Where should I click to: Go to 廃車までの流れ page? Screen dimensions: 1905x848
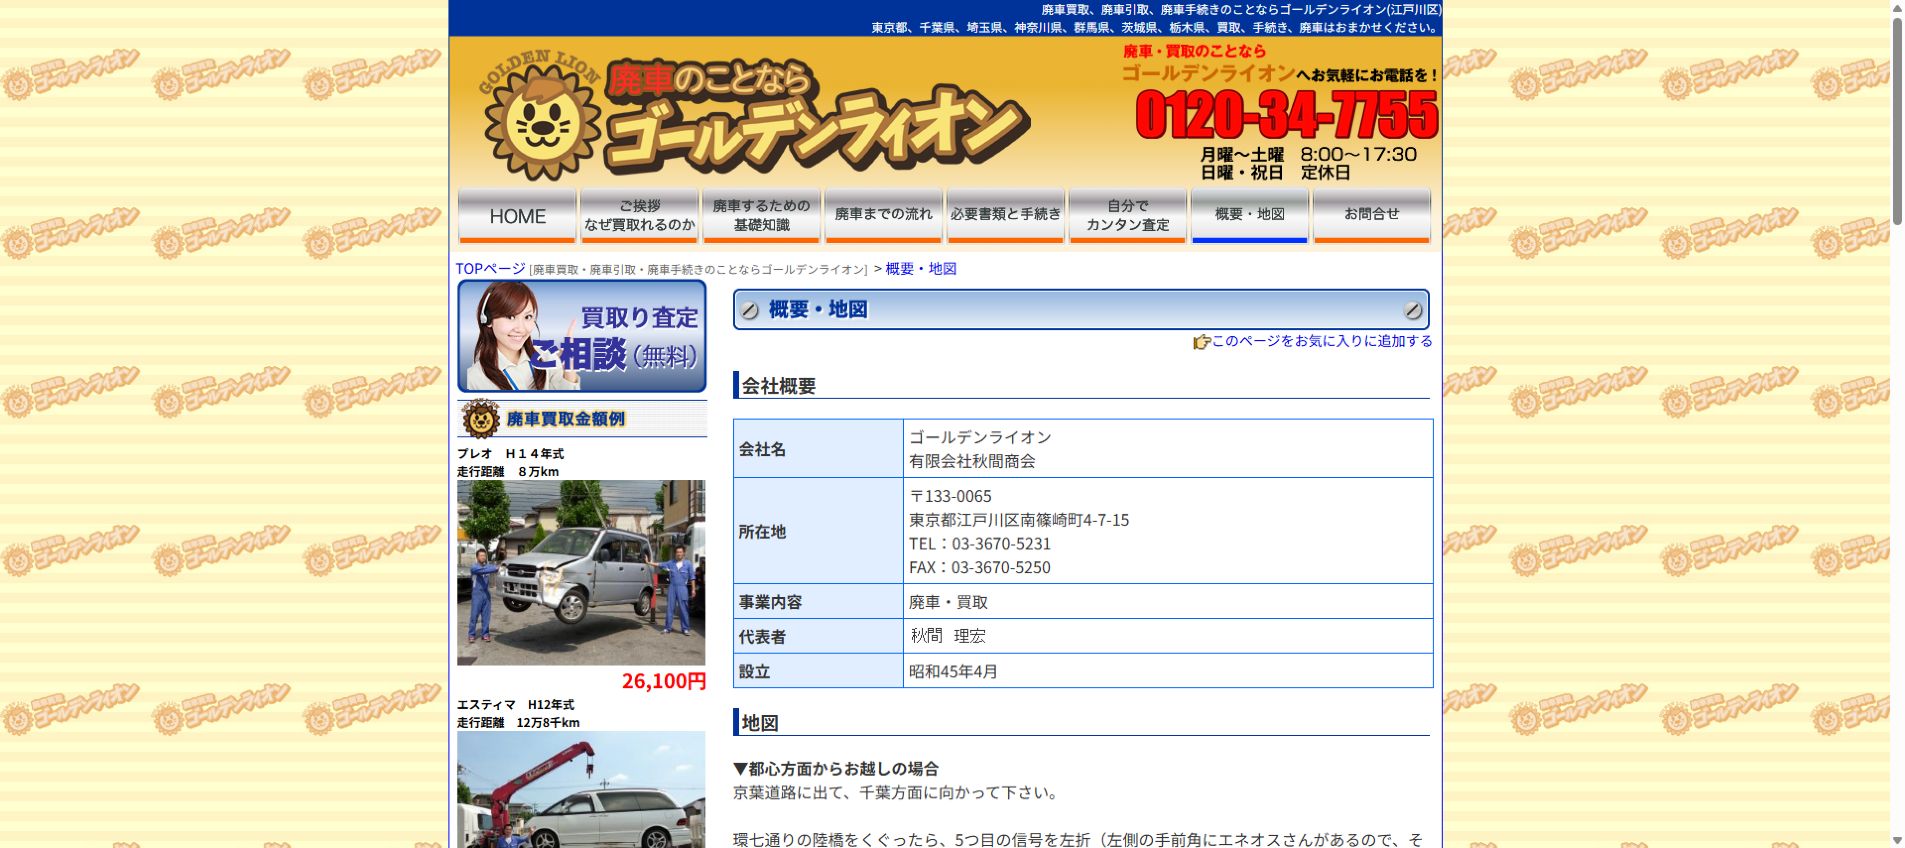[883, 215]
